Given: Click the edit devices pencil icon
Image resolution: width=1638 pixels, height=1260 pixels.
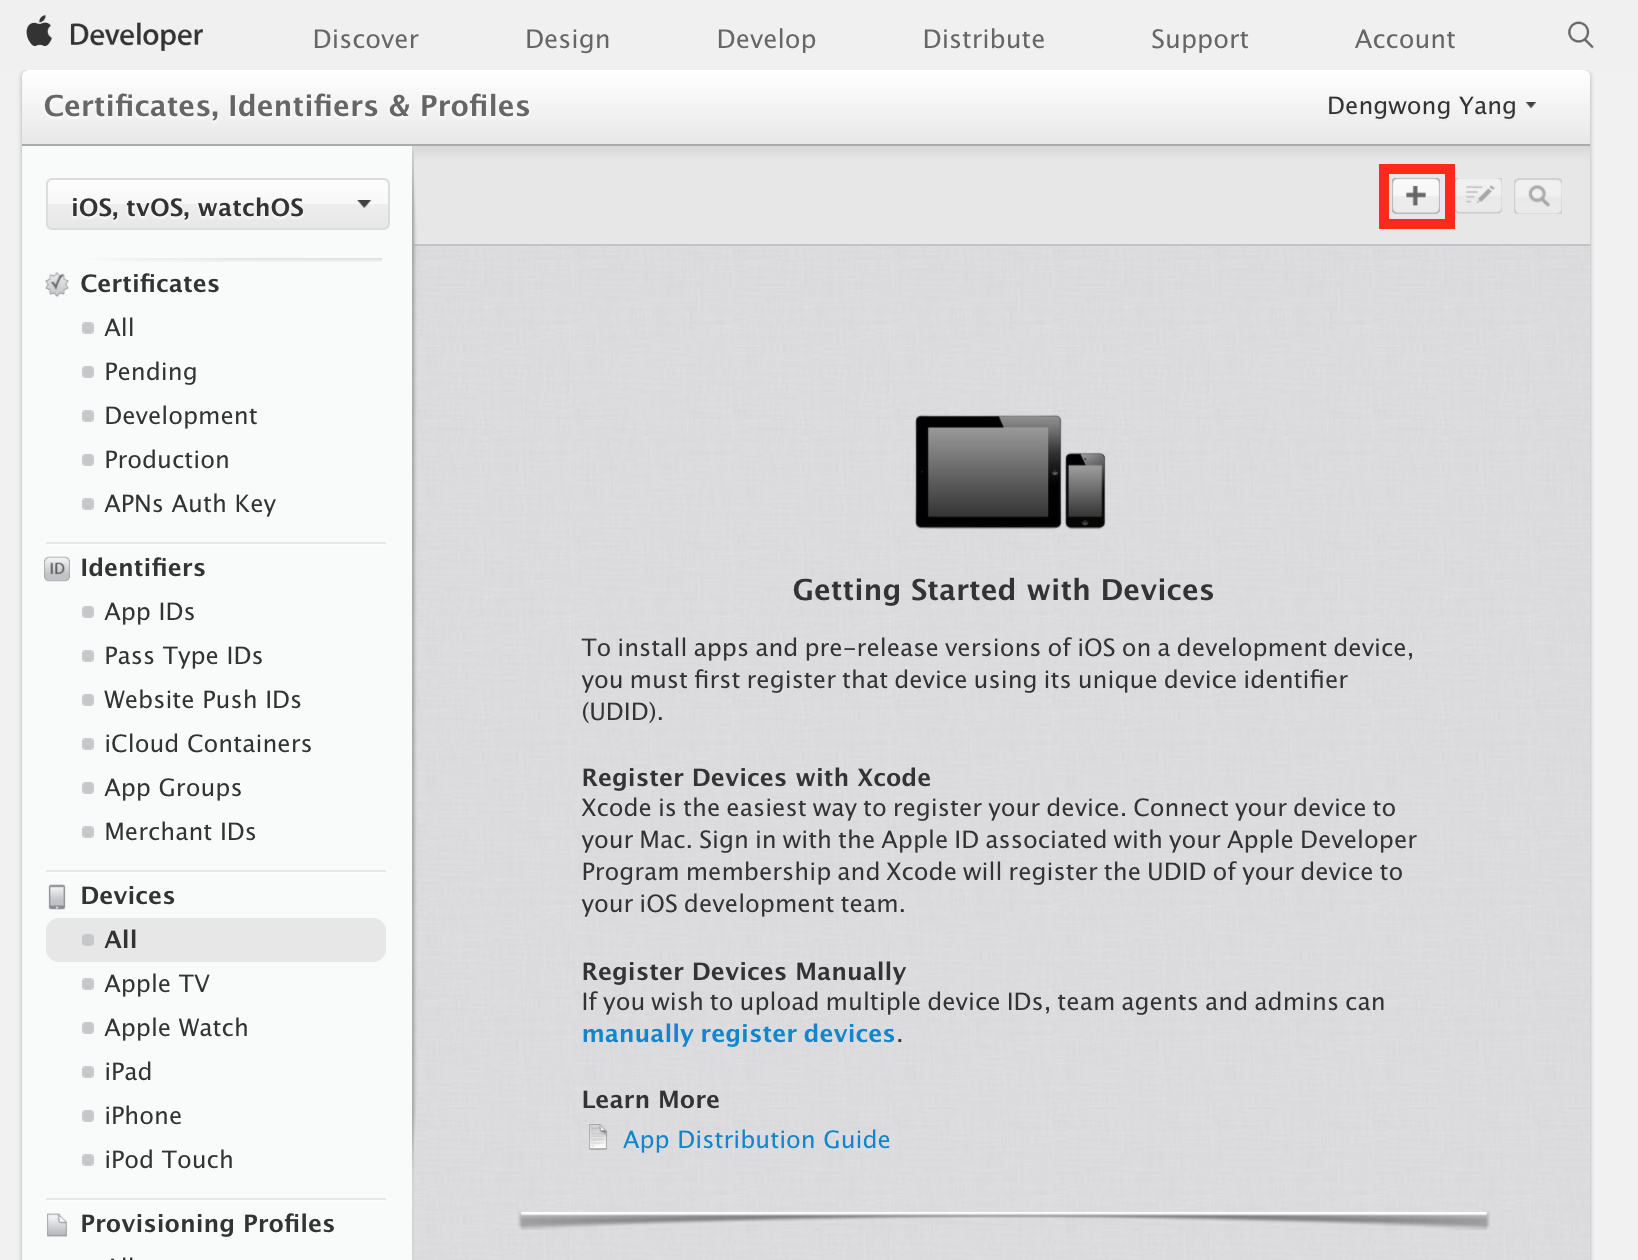Looking at the screenshot, I should click(x=1479, y=195).
